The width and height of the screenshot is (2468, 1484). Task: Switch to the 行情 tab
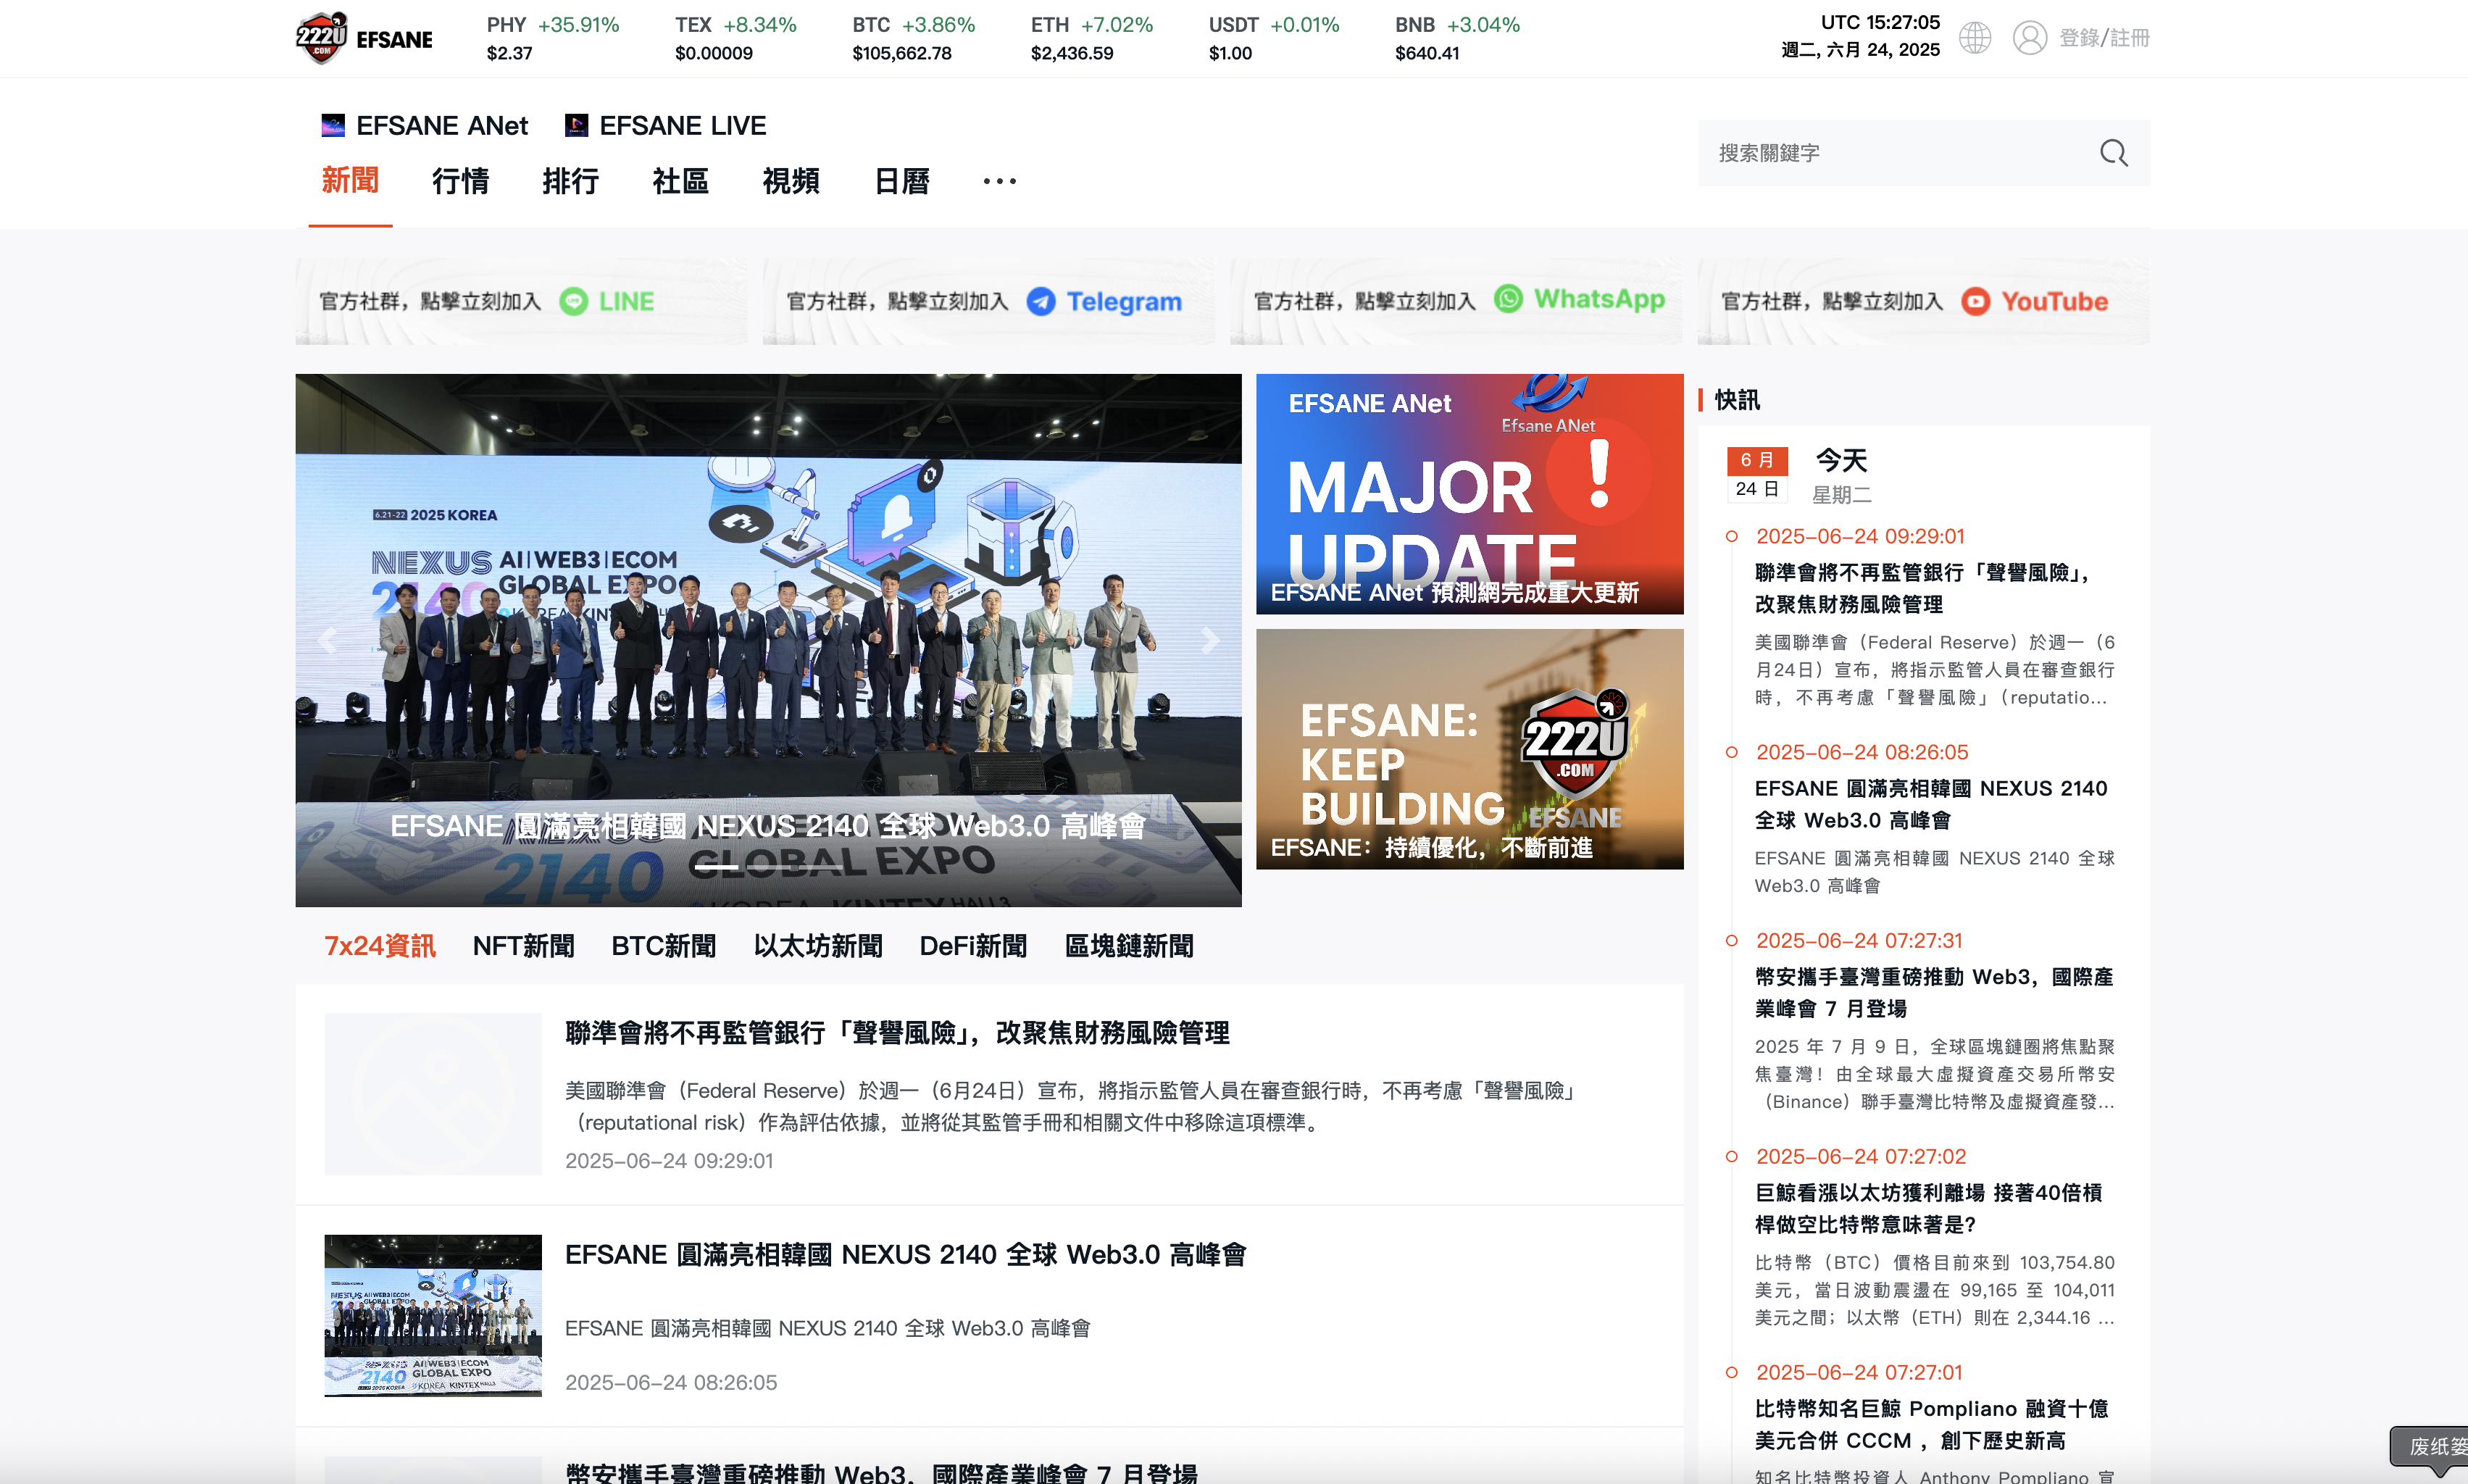[460, 181]
